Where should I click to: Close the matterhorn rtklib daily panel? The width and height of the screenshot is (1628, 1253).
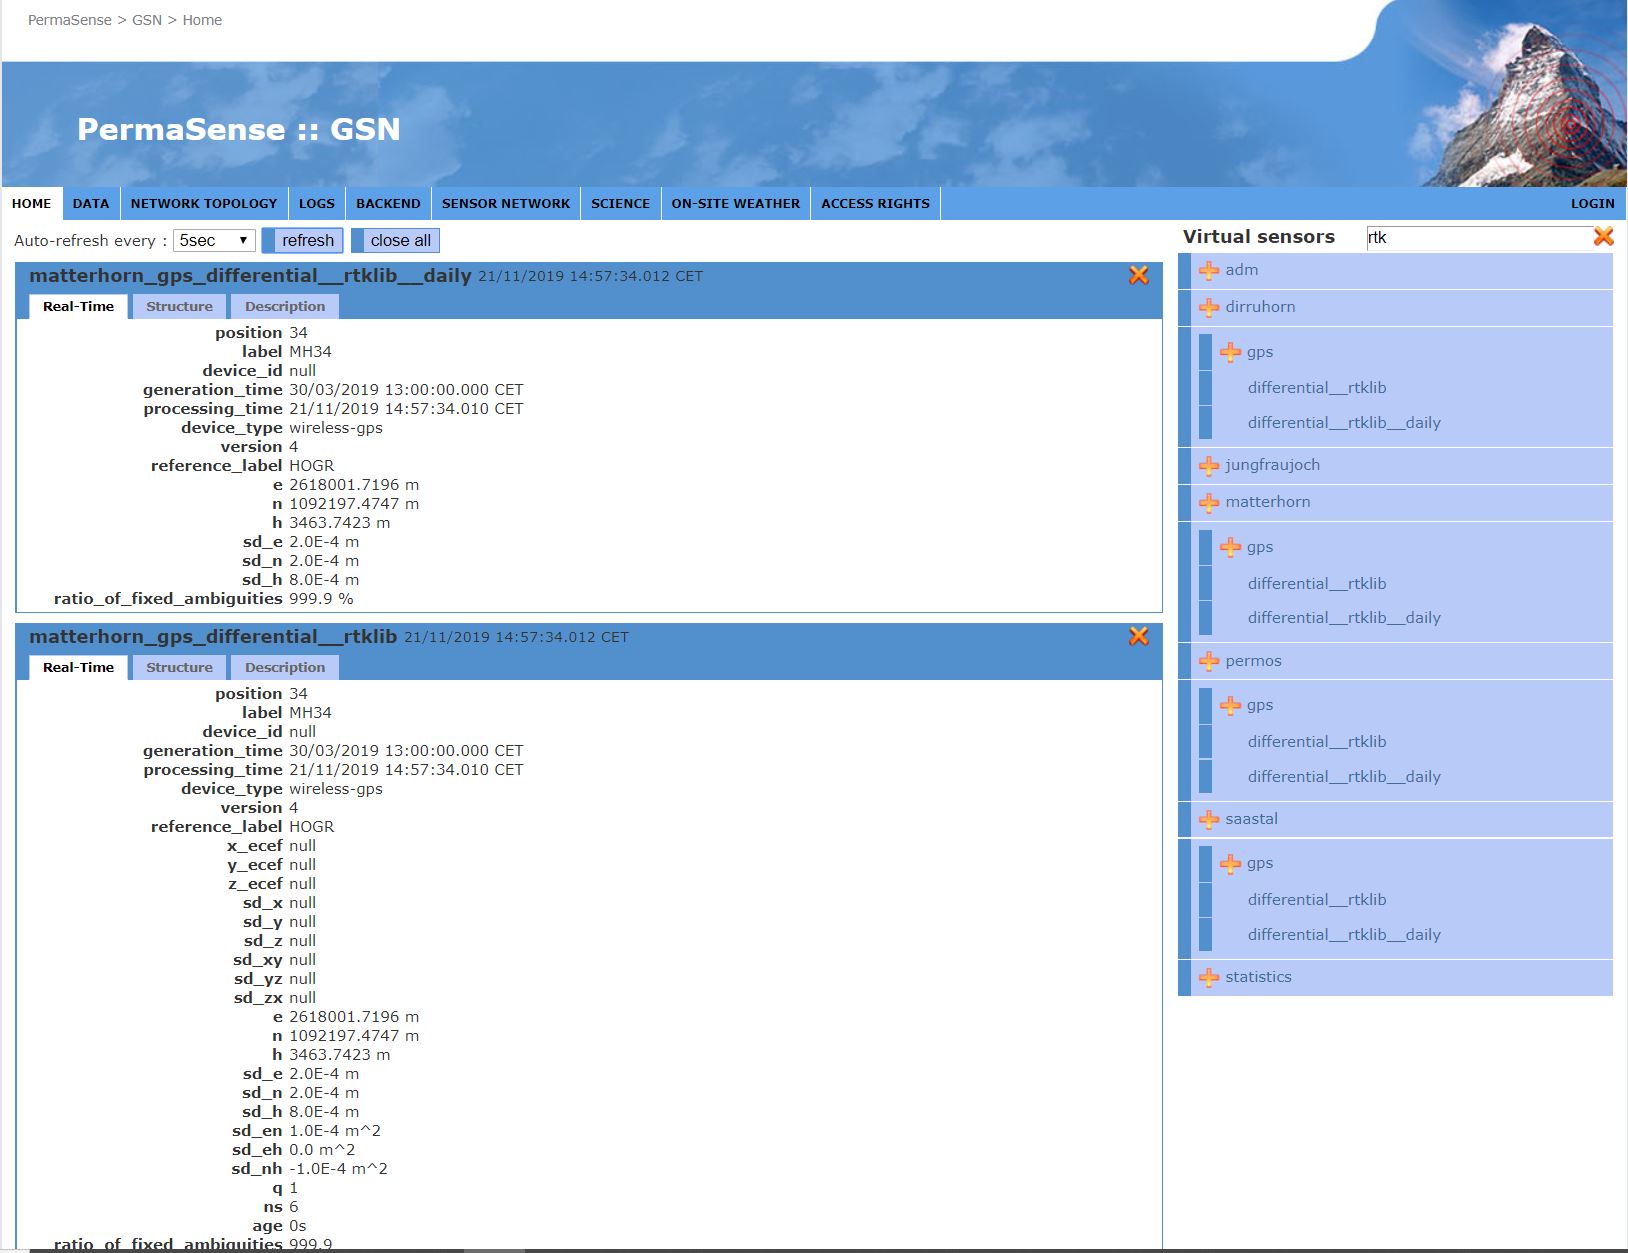(1138, 276)
